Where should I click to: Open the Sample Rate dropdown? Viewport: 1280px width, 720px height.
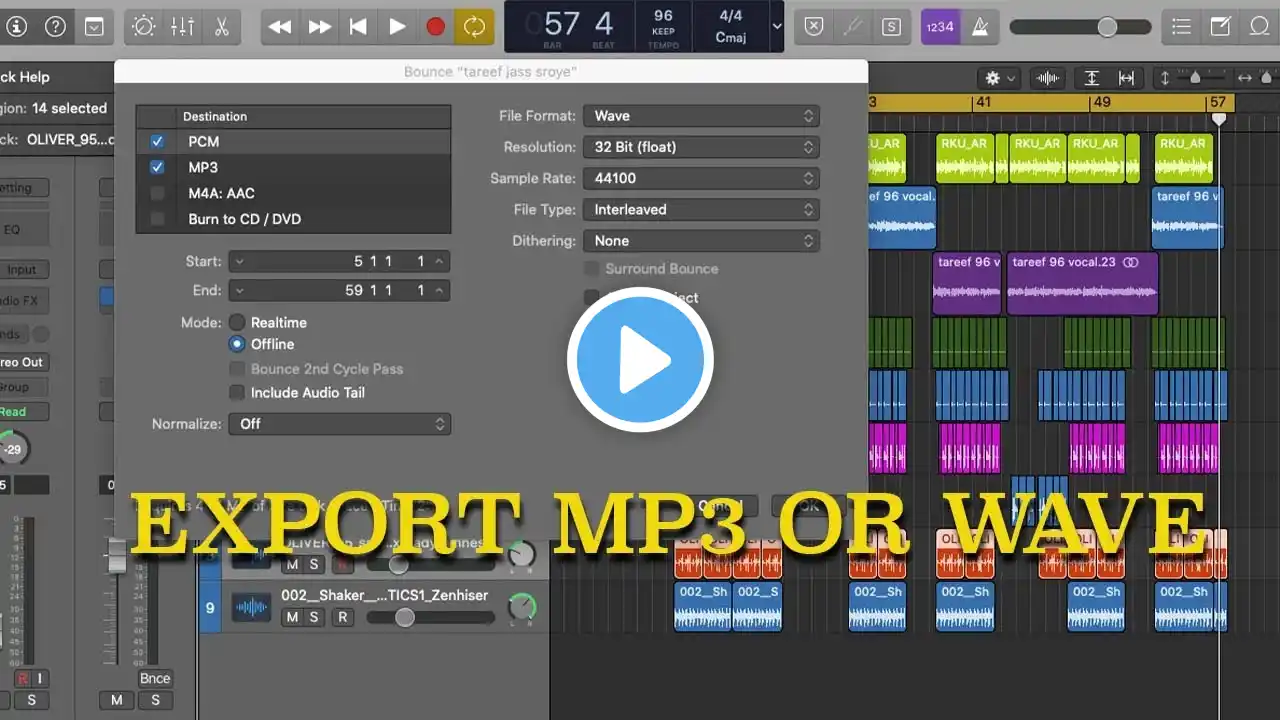pyautogui.click(x=700, y=178)
